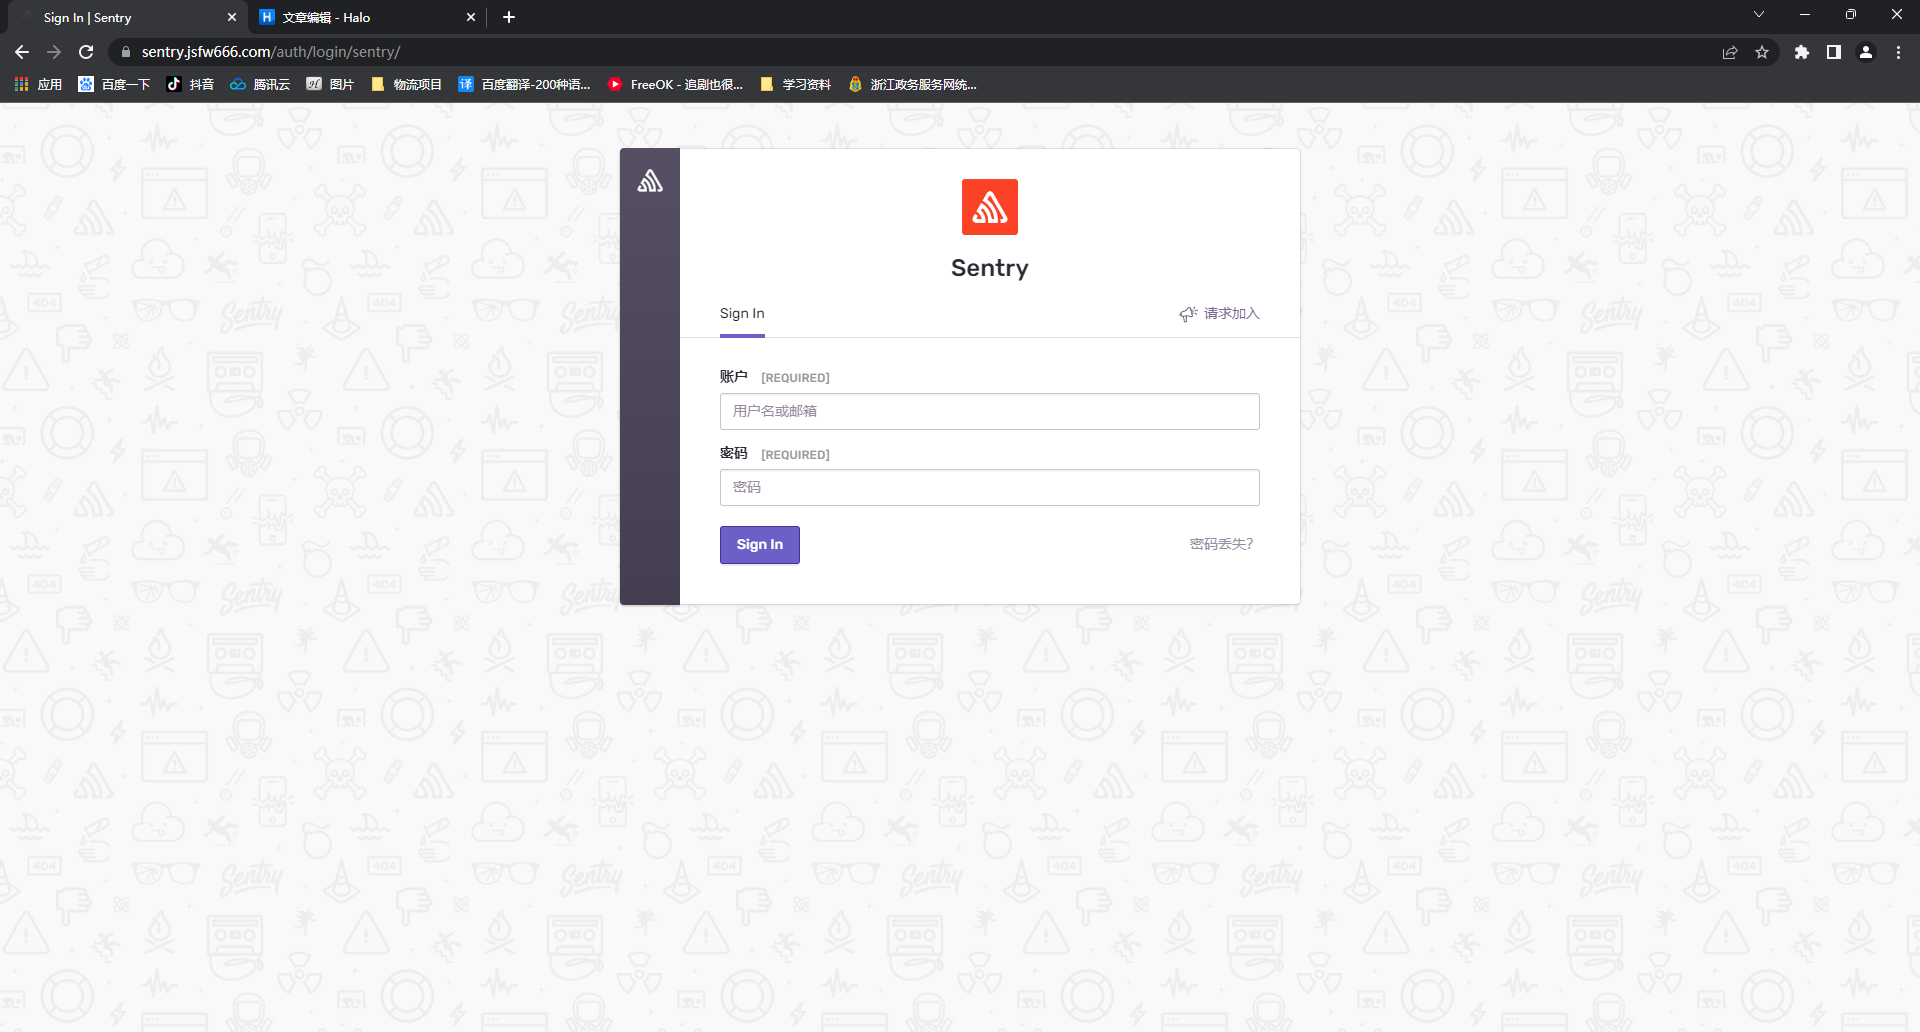Viewport: 1920px width, 1032px height.
Task: Click the 账户 field label
Action: tap(734, 377)
